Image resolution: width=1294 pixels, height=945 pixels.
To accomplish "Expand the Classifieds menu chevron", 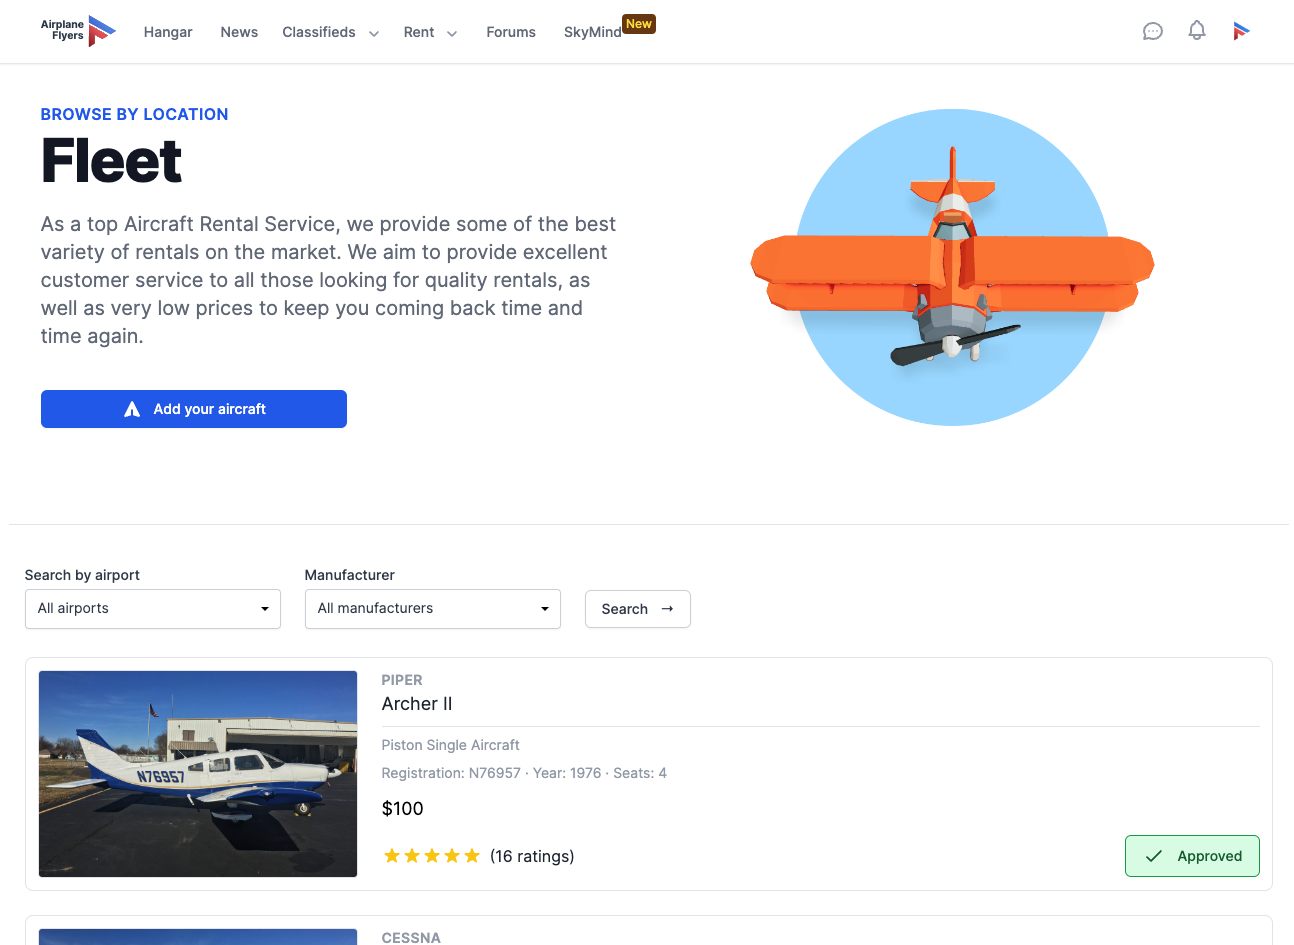I will coord(374,33).
